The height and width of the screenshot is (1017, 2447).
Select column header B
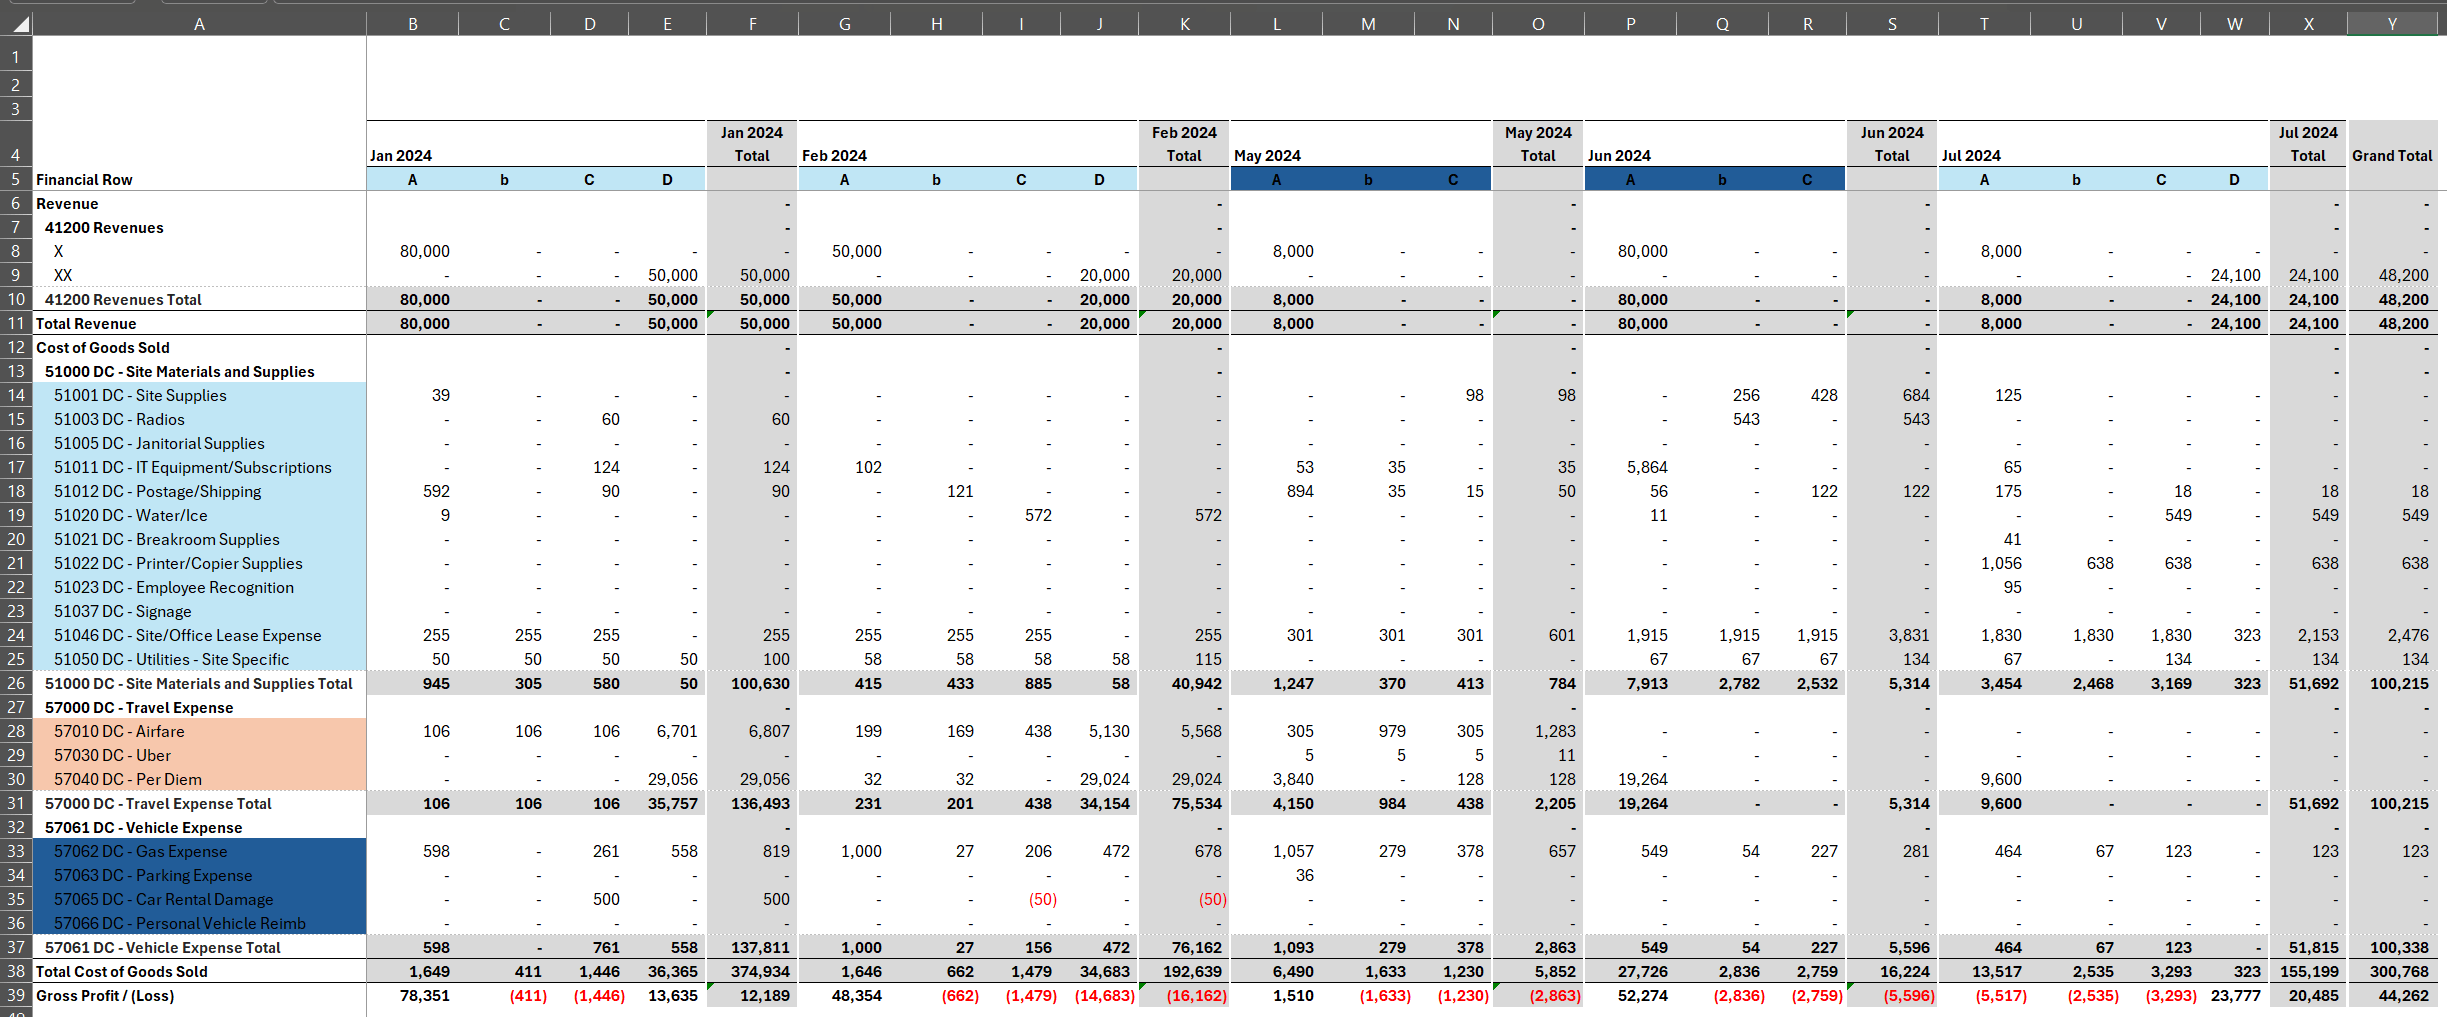click(412, 23)
